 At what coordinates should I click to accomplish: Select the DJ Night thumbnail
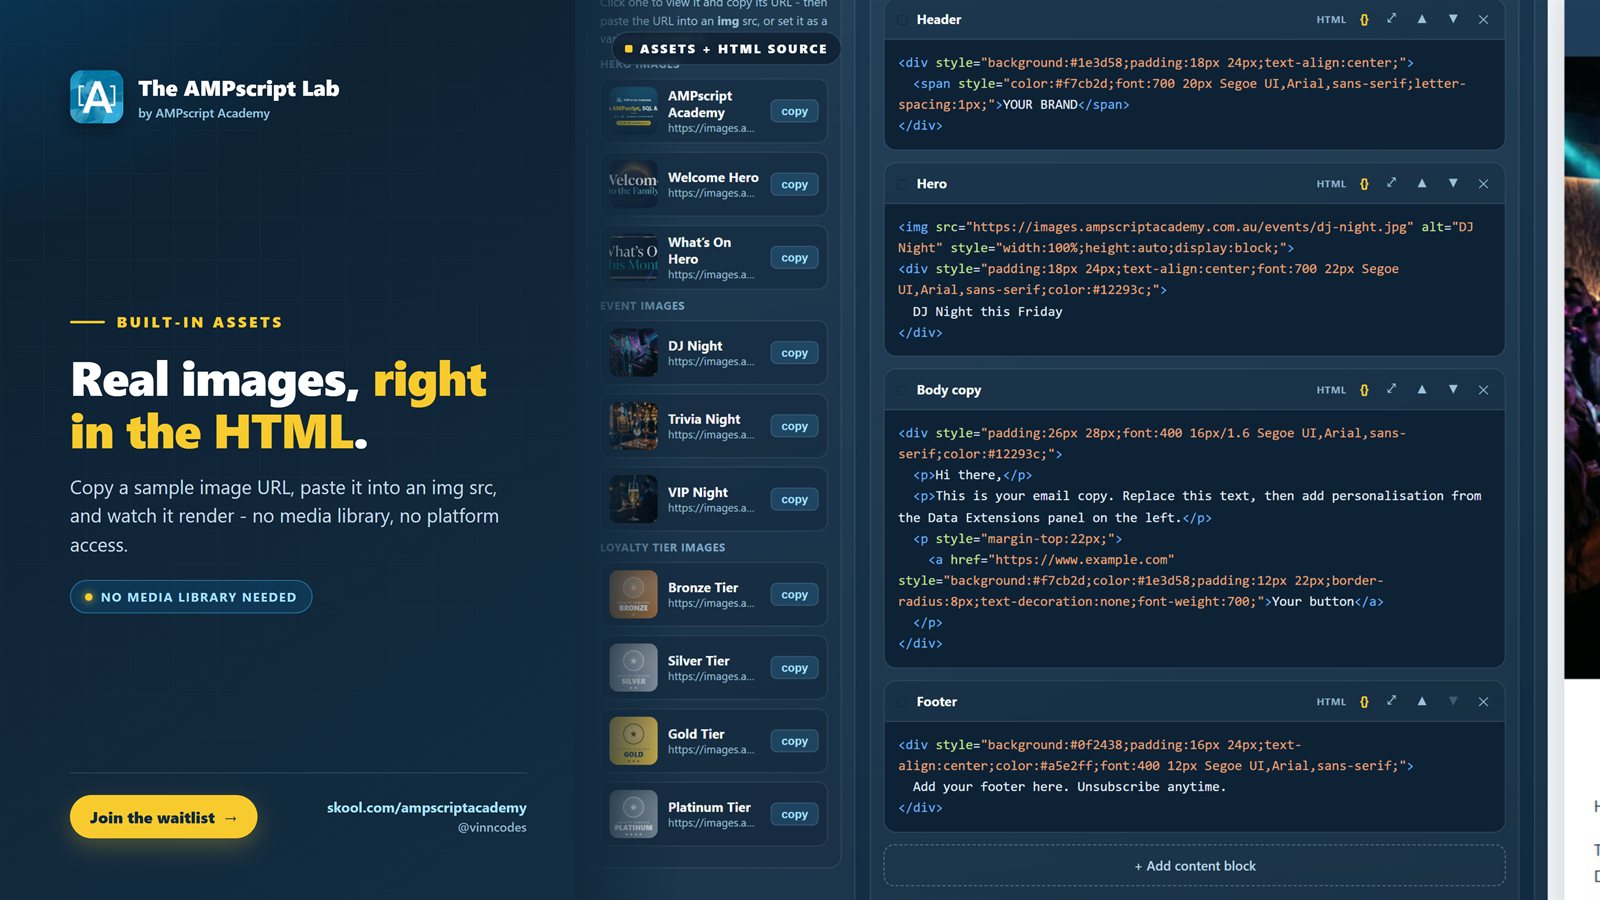[633, 353]
